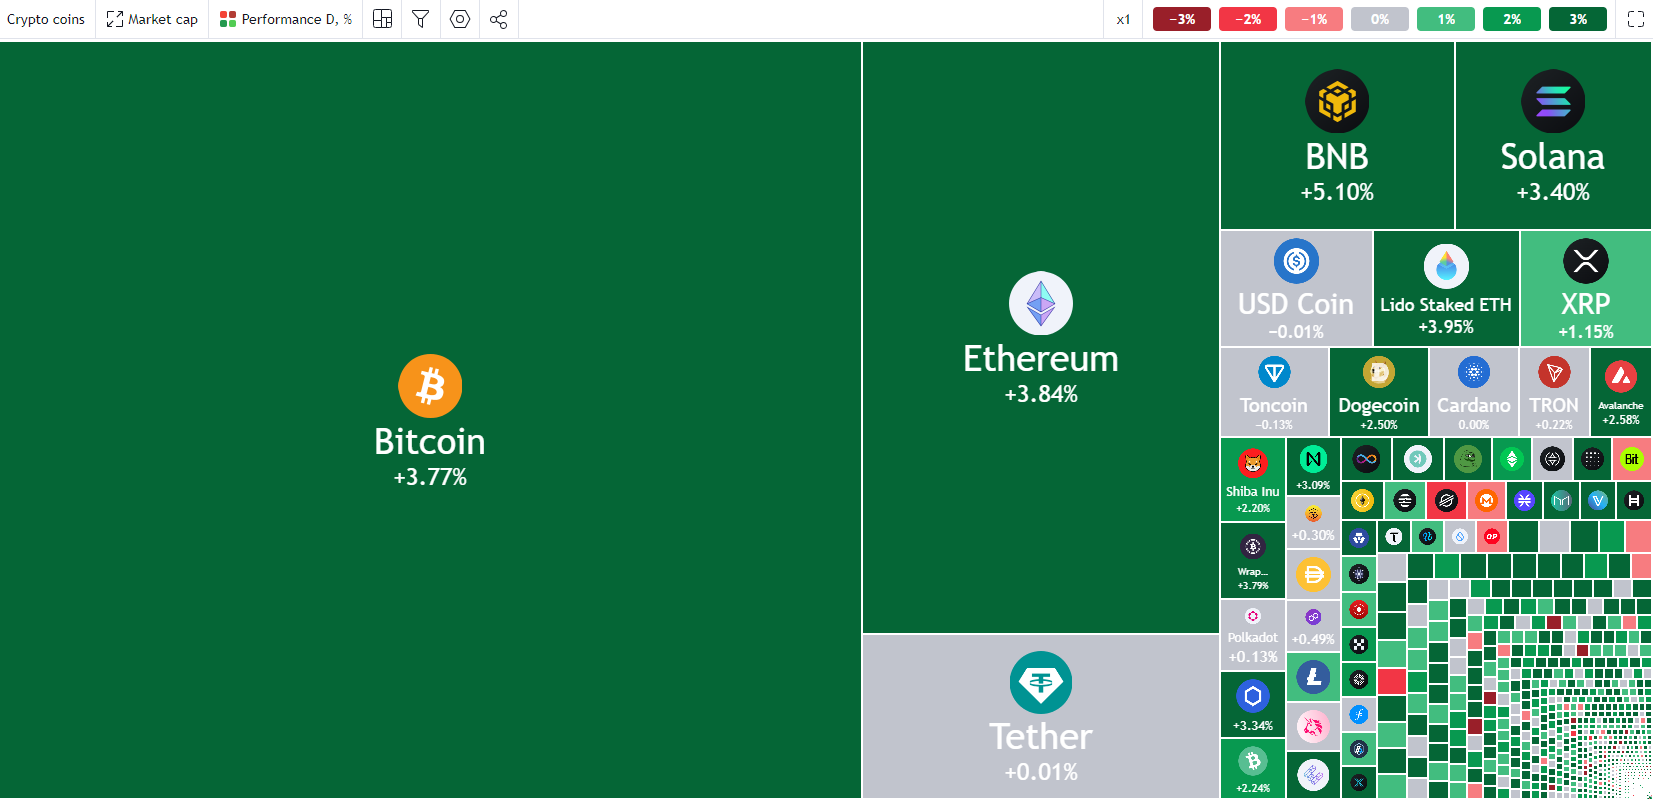Click the filter funnel icon

421,19
